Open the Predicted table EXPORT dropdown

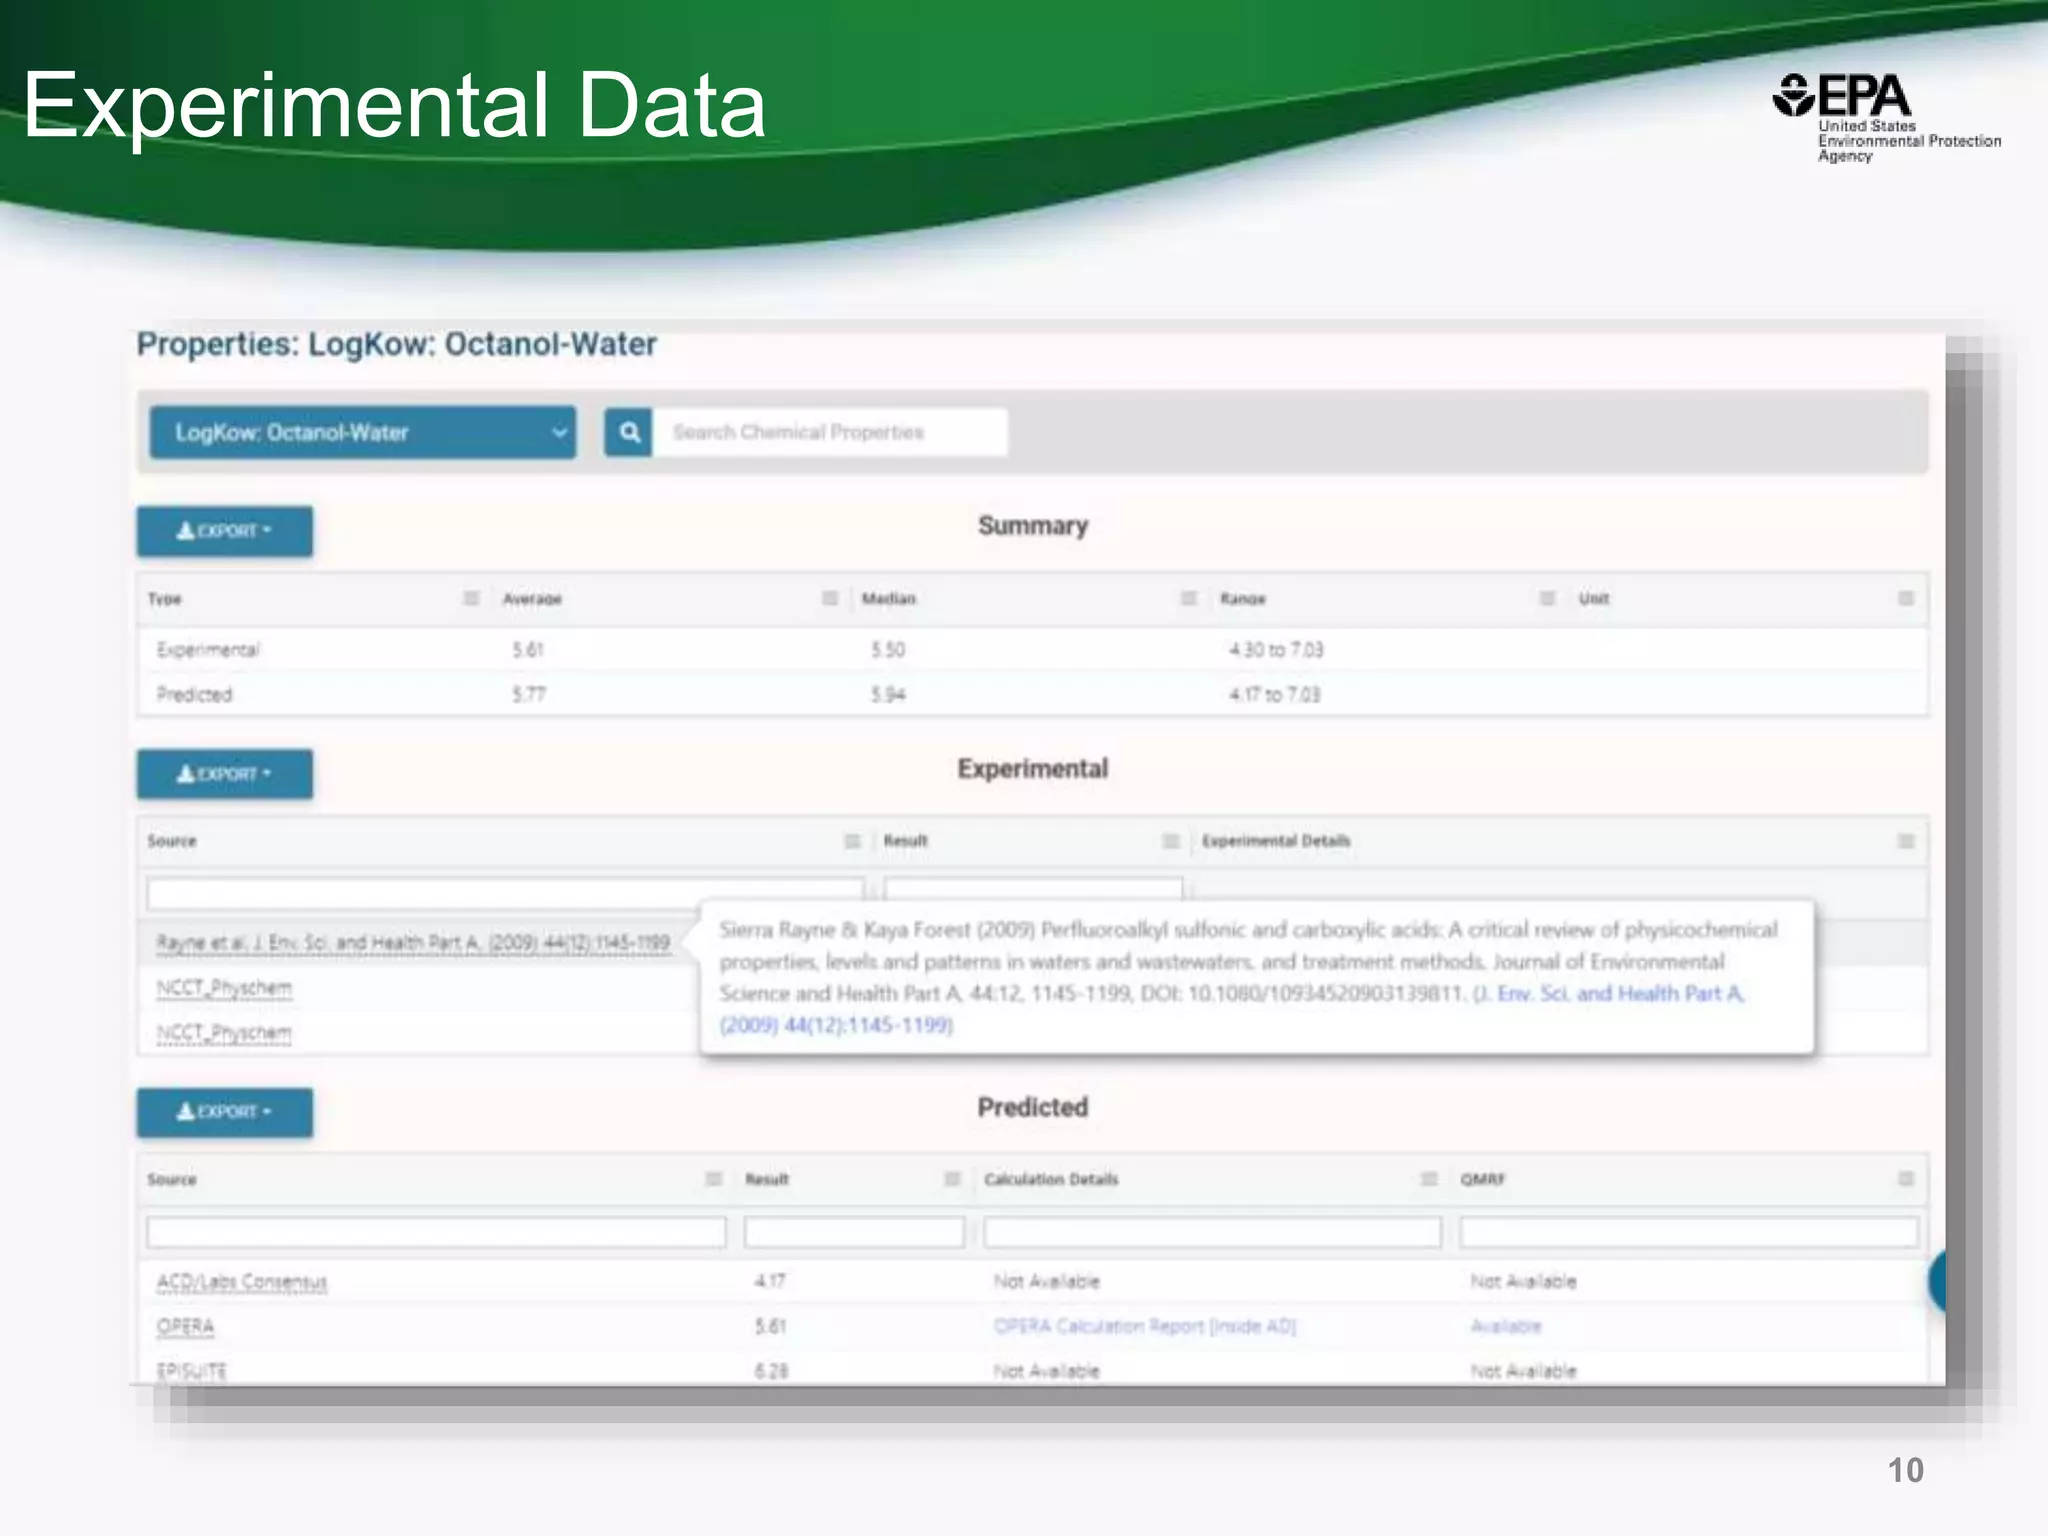tap(225, 1112)
